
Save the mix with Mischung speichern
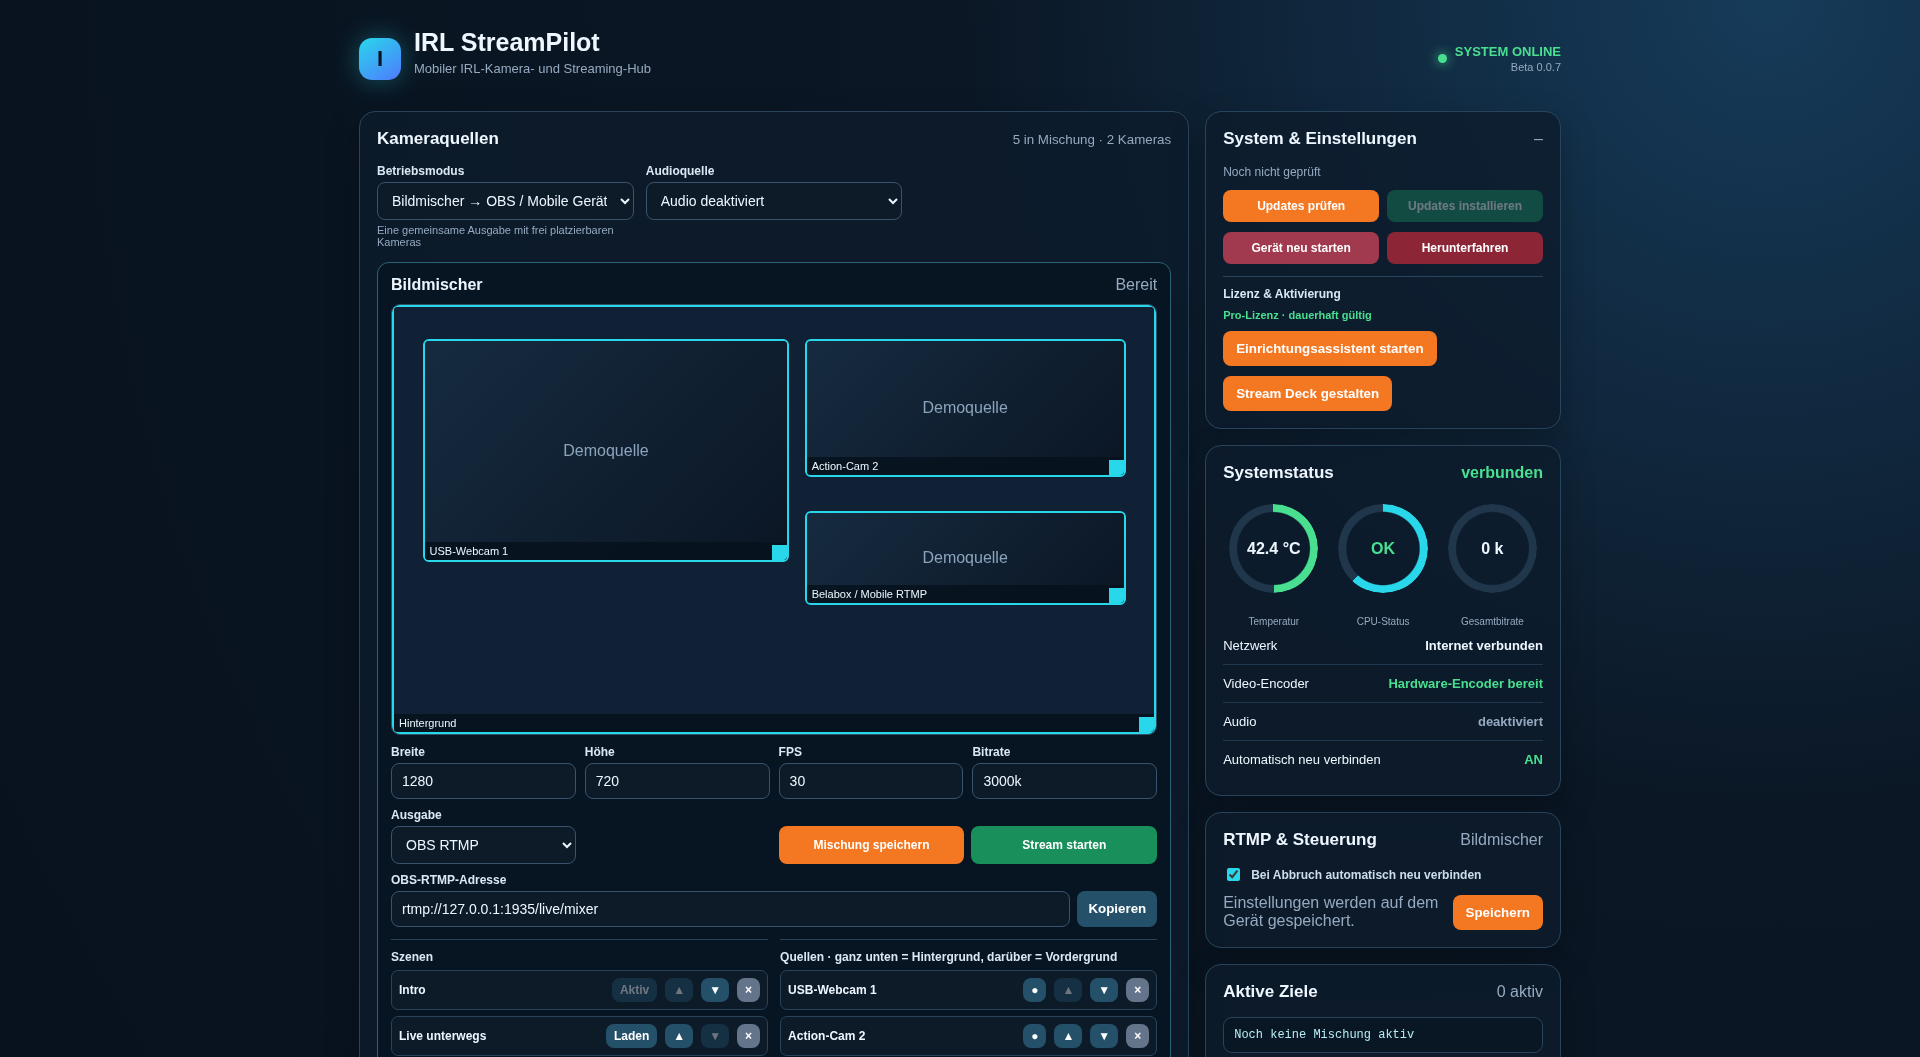pos(871,845)
